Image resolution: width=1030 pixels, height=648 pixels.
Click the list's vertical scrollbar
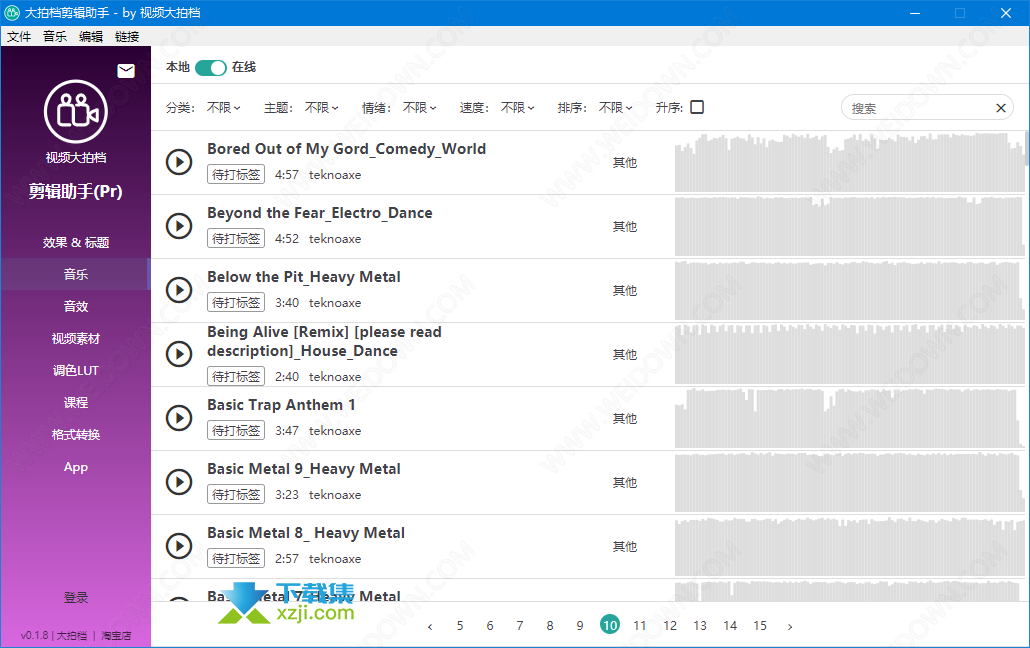coord(1027,148)
